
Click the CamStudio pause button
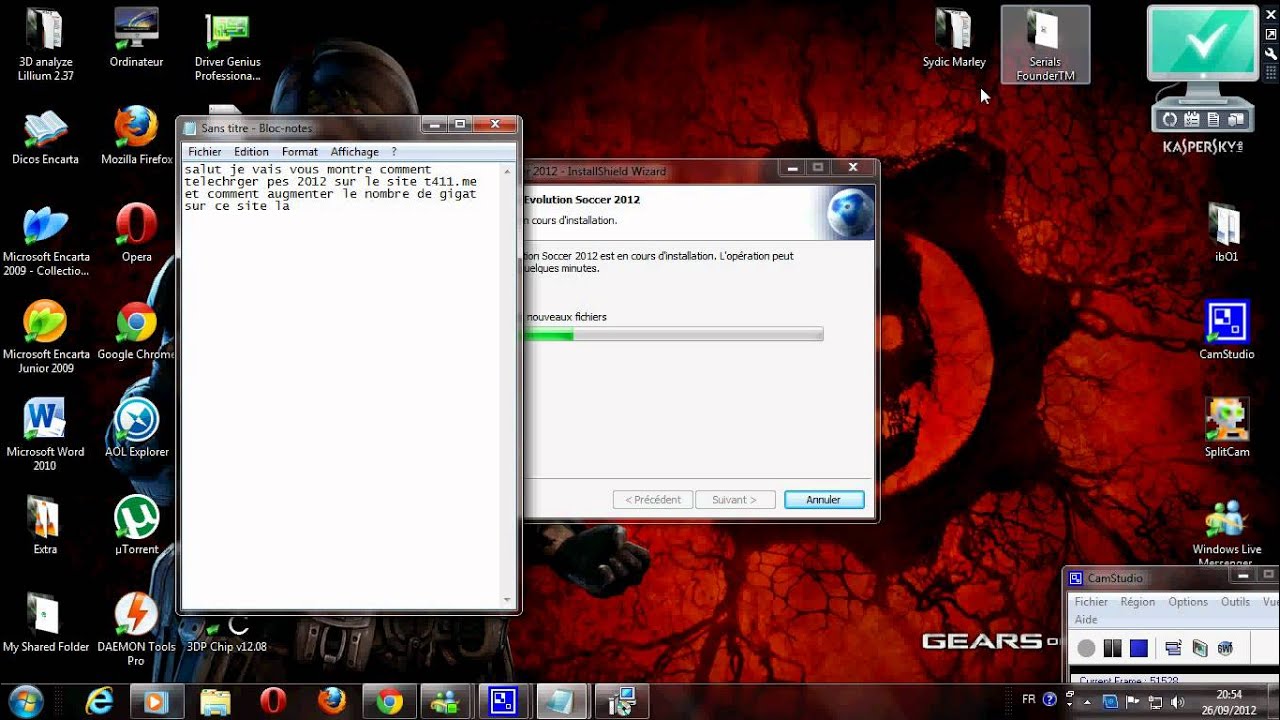tap(1112, 649)
